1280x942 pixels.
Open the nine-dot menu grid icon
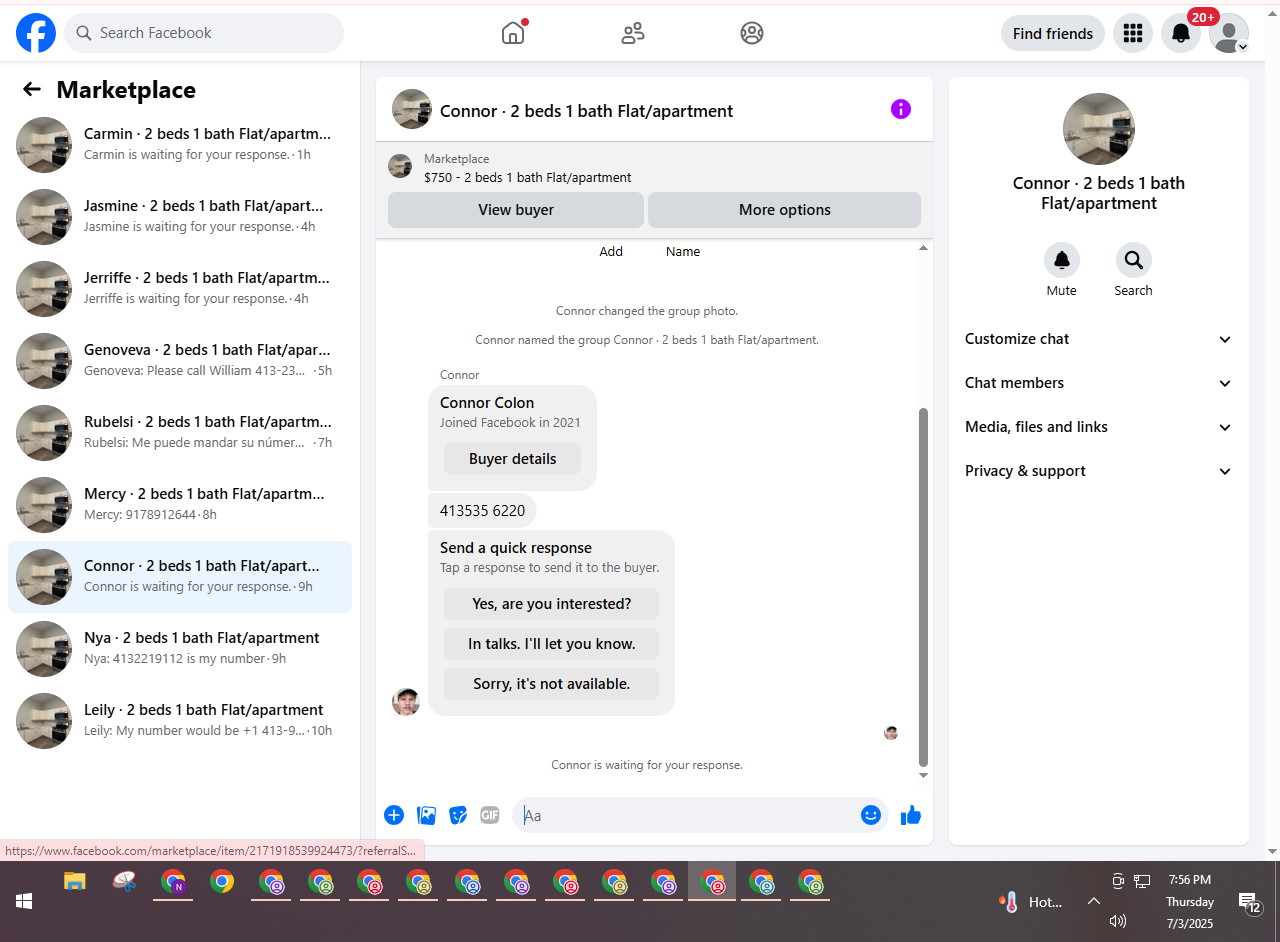(1133, 33)
